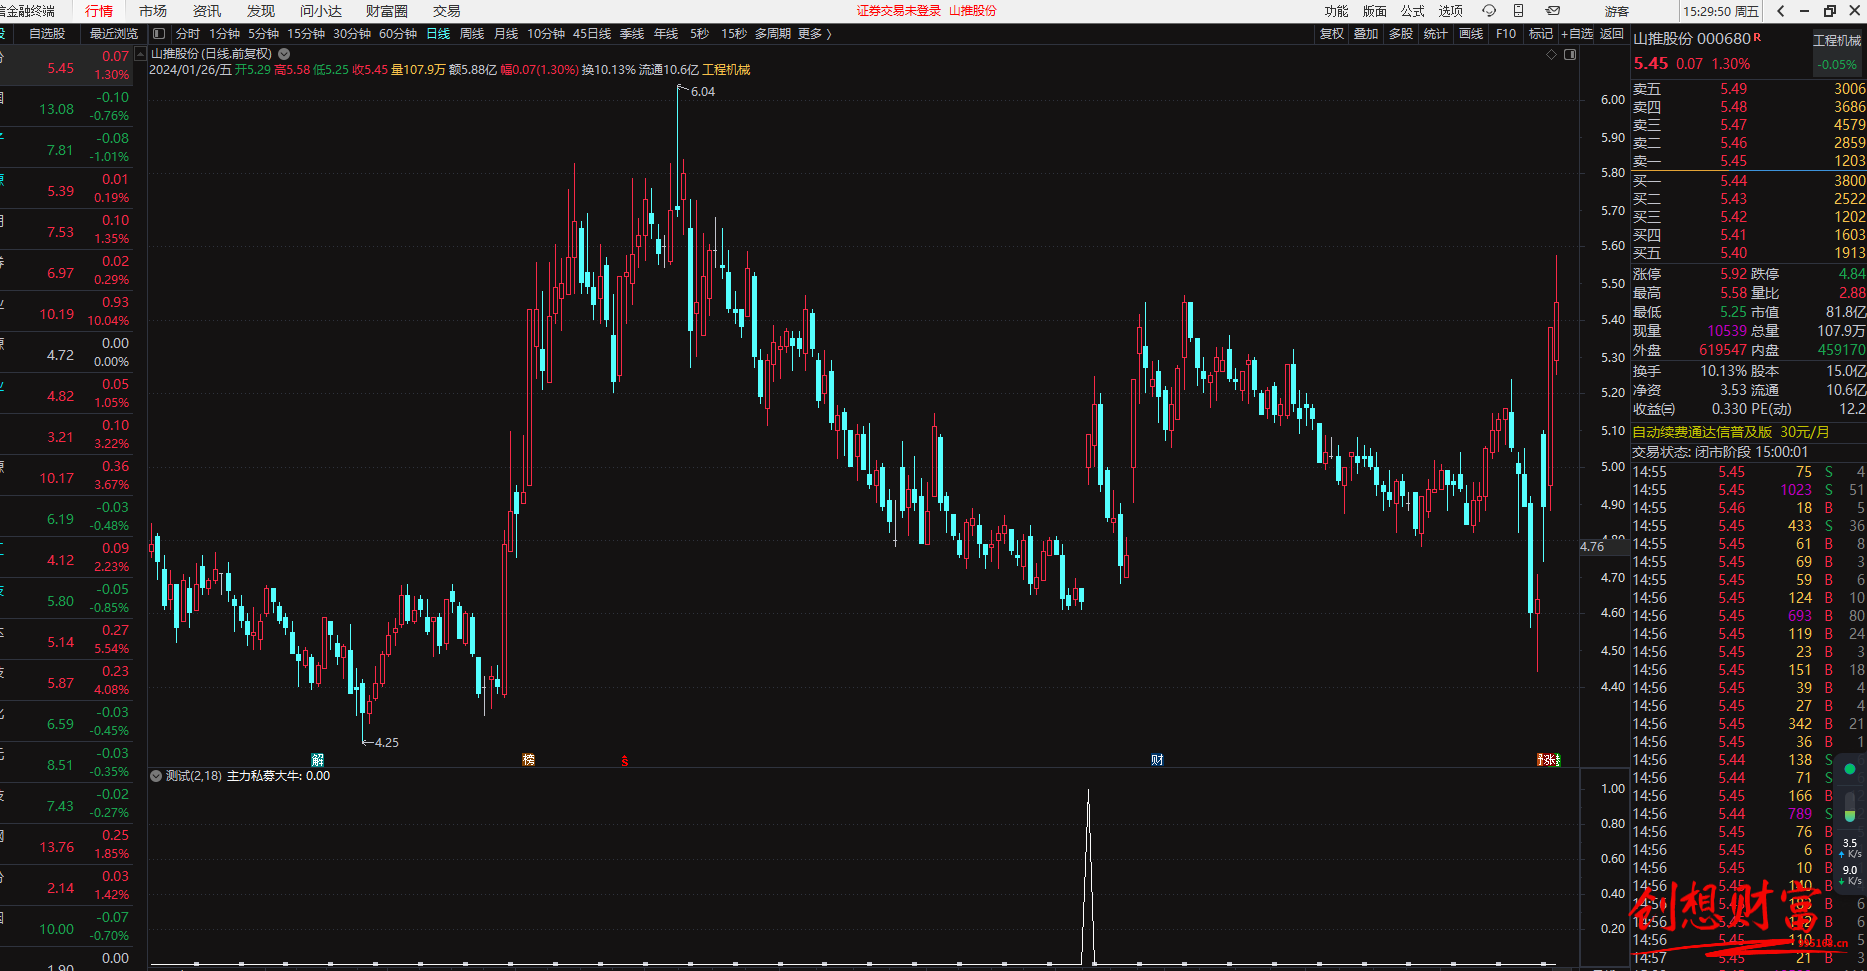Open the 交易 tab
The image size is (1867, 971).
point(447,11)
